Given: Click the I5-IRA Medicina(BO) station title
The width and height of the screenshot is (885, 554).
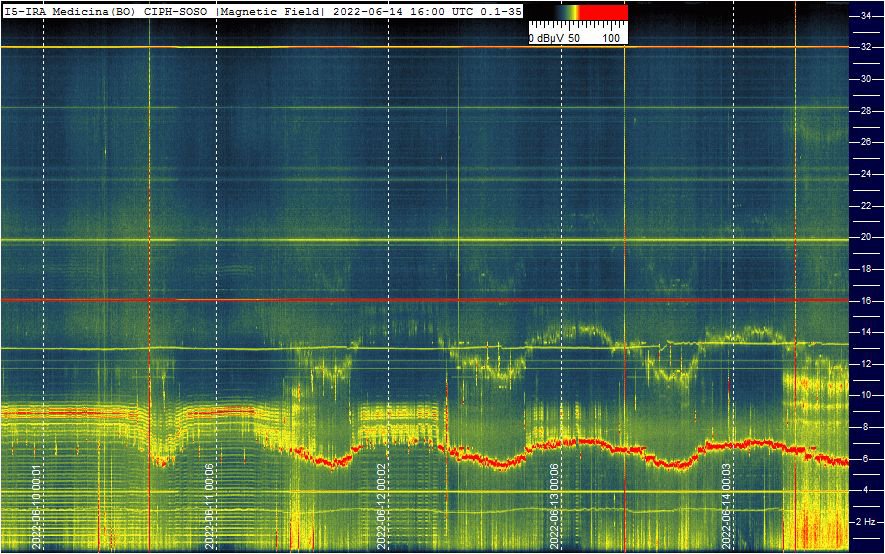Looking at the screenshot, I should point(71,11).
